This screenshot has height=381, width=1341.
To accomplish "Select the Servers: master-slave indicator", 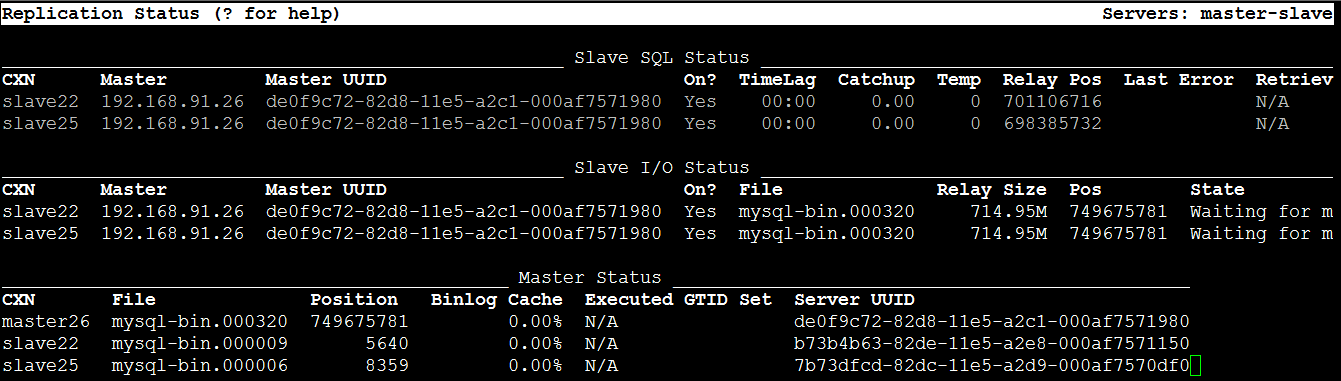I will tap(1217, 14).
